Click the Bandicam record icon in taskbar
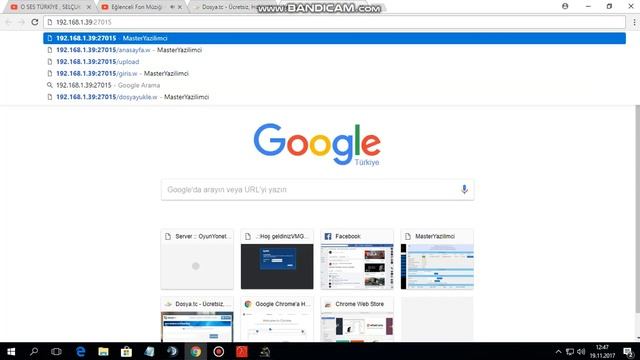The image size is (640, 360). pyautogui.click(x=219, y=351)
